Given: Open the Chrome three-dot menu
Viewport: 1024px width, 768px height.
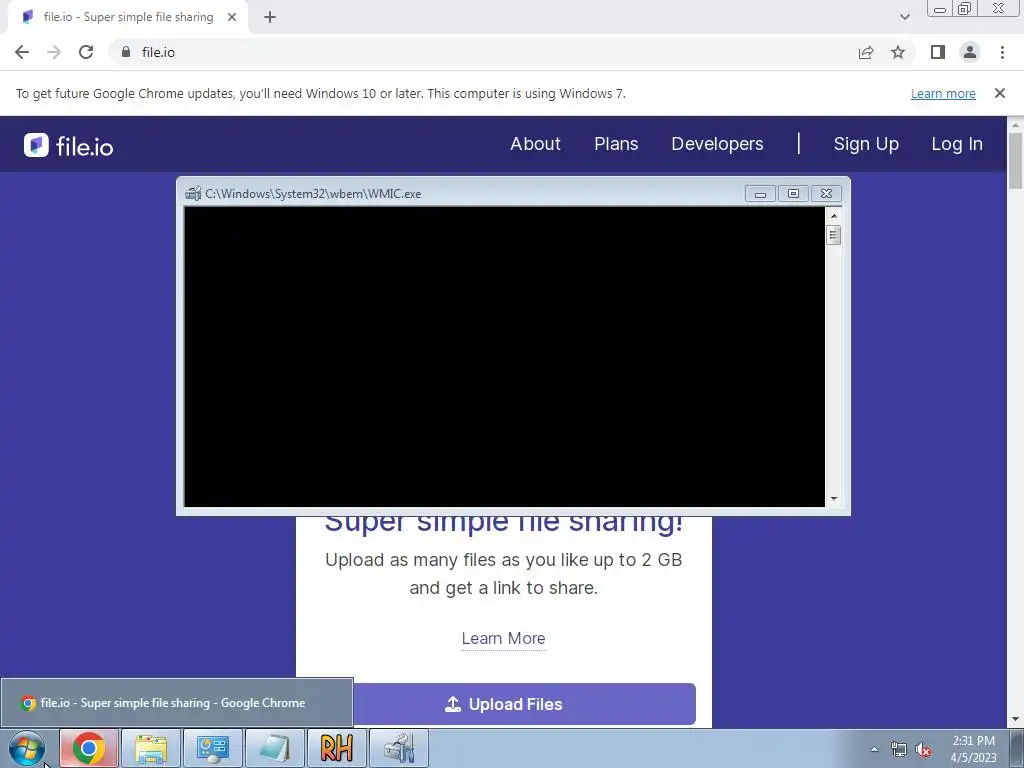Looking at the screenshot, I should point(1002,52).
